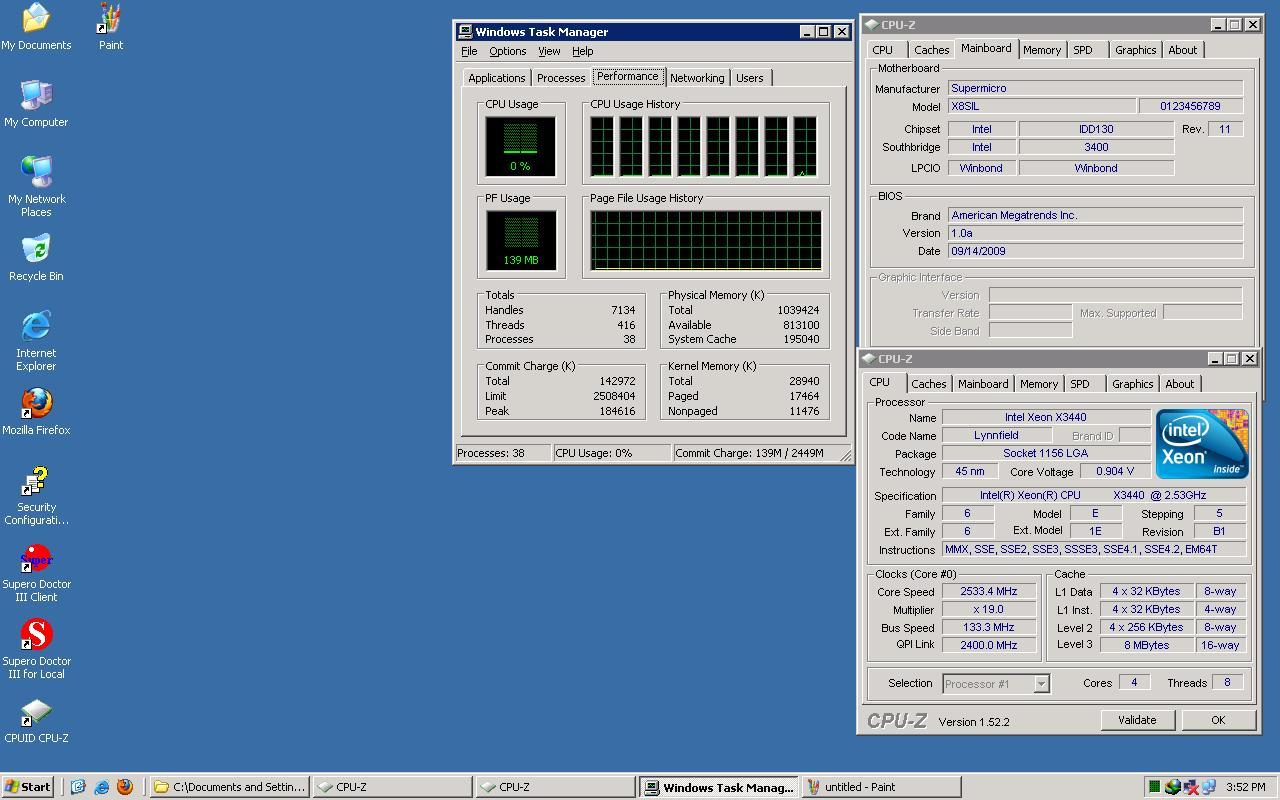Click the American Megatrends Inc. BIOS brand field
Viewport: 1280px width, 800px height.
pos(1095,215)
